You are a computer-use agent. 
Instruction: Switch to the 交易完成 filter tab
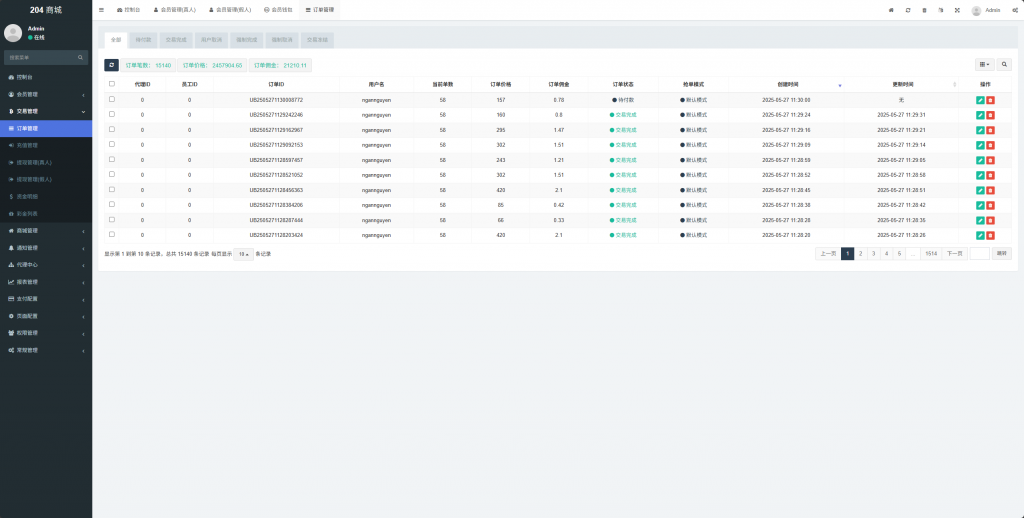click(x=176, y=40)
